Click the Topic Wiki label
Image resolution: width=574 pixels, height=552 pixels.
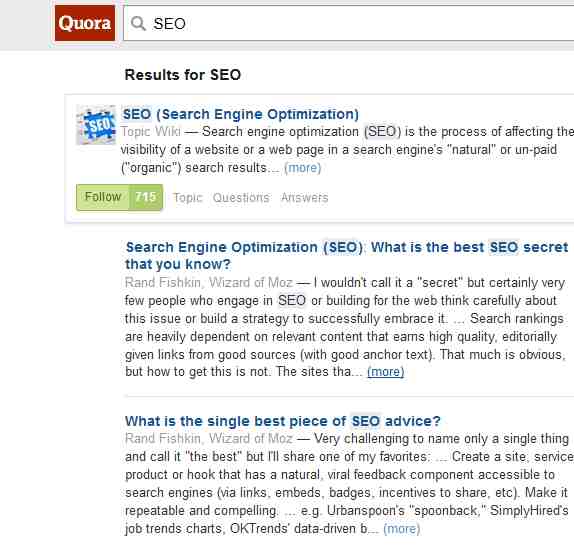point(150,131)
